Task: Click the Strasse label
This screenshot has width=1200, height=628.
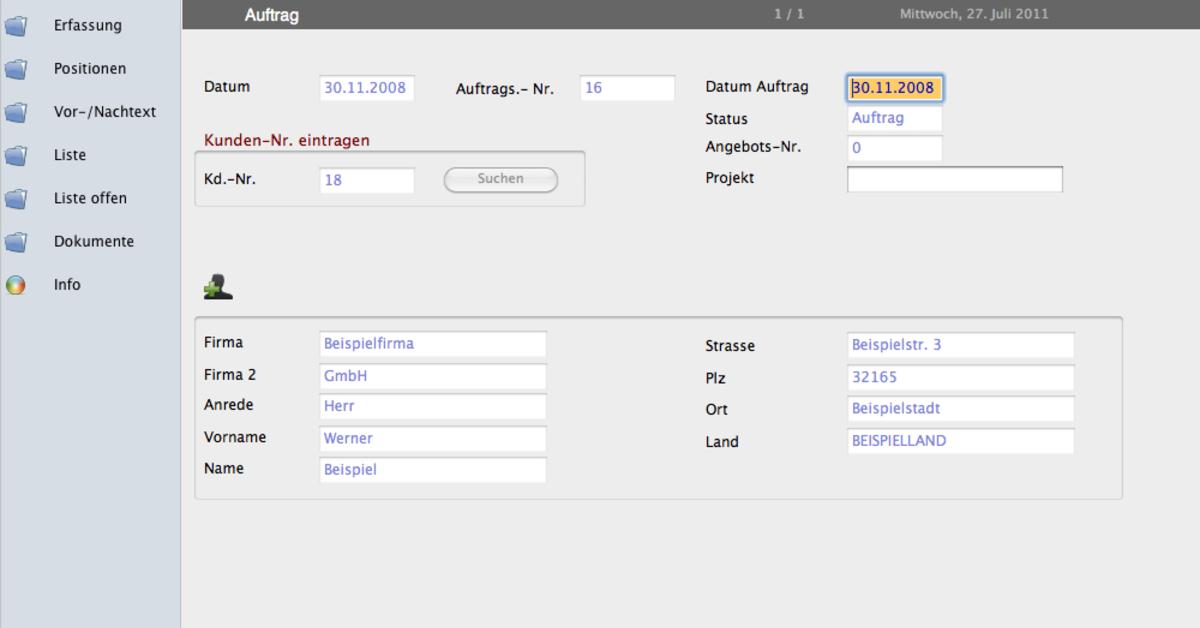Action: pos(730,346)
